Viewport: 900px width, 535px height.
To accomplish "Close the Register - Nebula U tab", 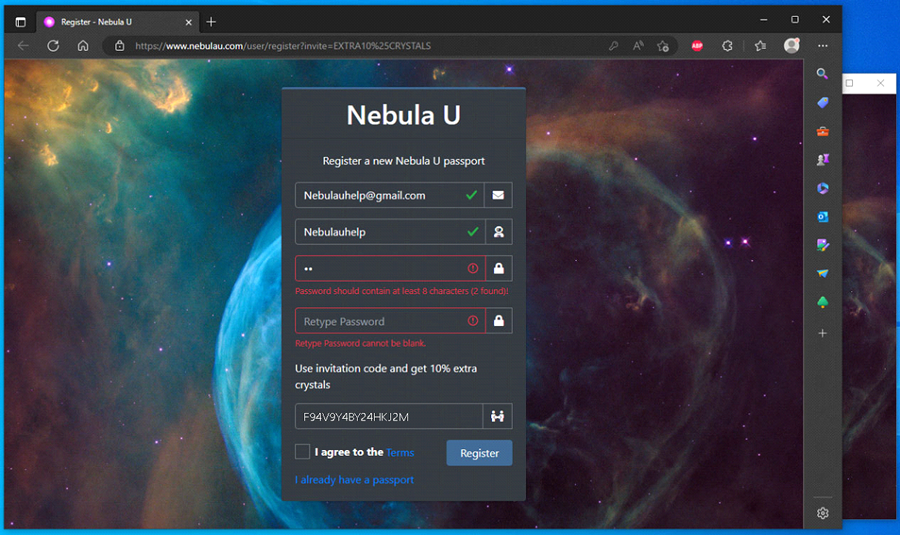I will (188, 22).
